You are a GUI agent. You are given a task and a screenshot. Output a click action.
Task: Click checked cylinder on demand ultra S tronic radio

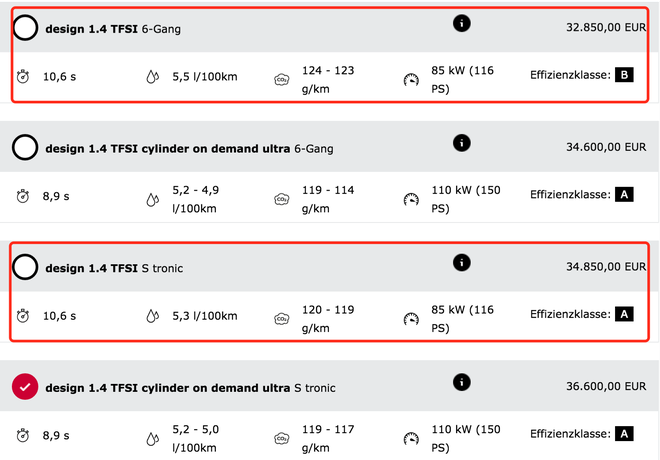[26, 387]
